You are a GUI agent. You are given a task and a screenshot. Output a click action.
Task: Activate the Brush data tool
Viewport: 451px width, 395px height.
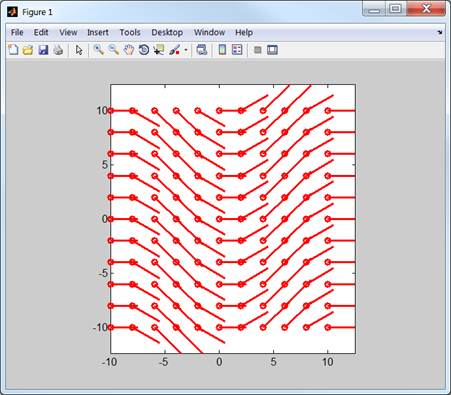[x=174, y=50]
